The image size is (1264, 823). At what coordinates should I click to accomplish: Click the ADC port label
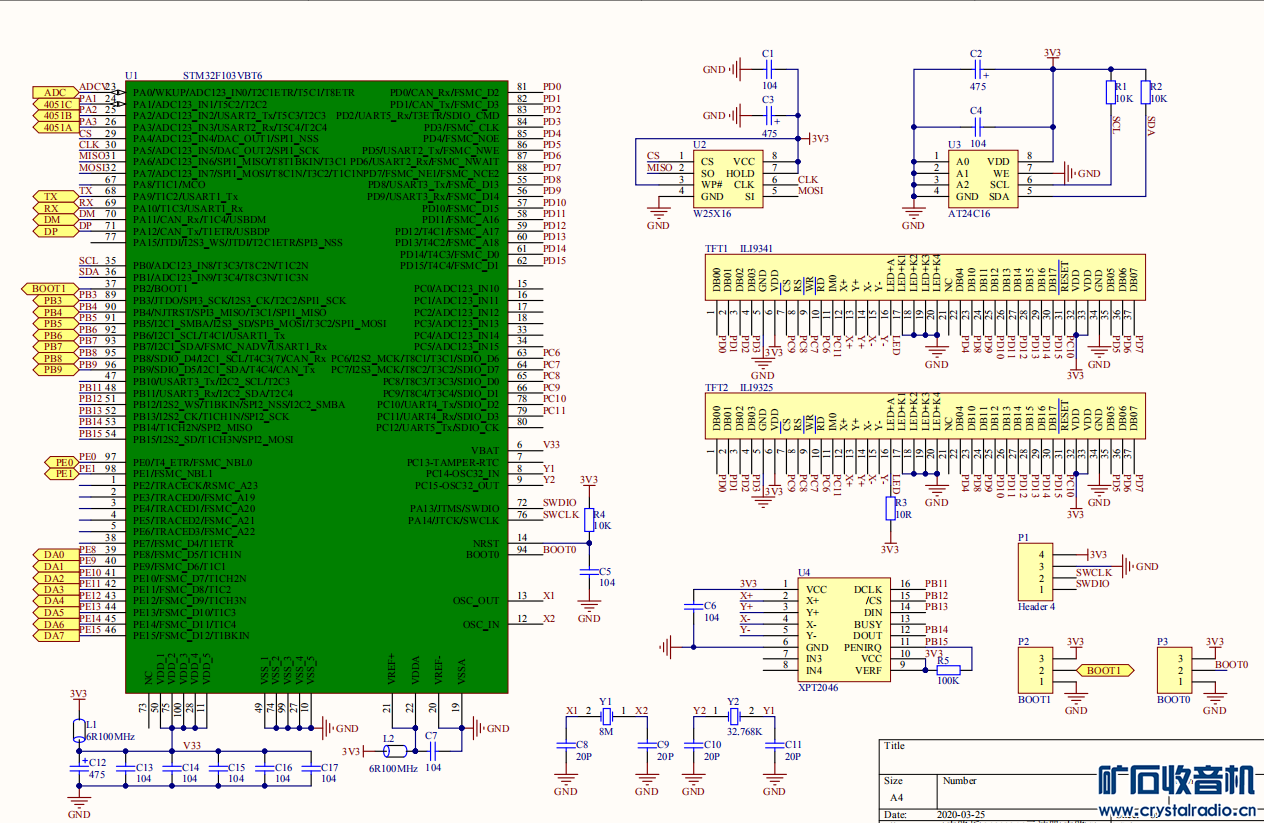54,92
